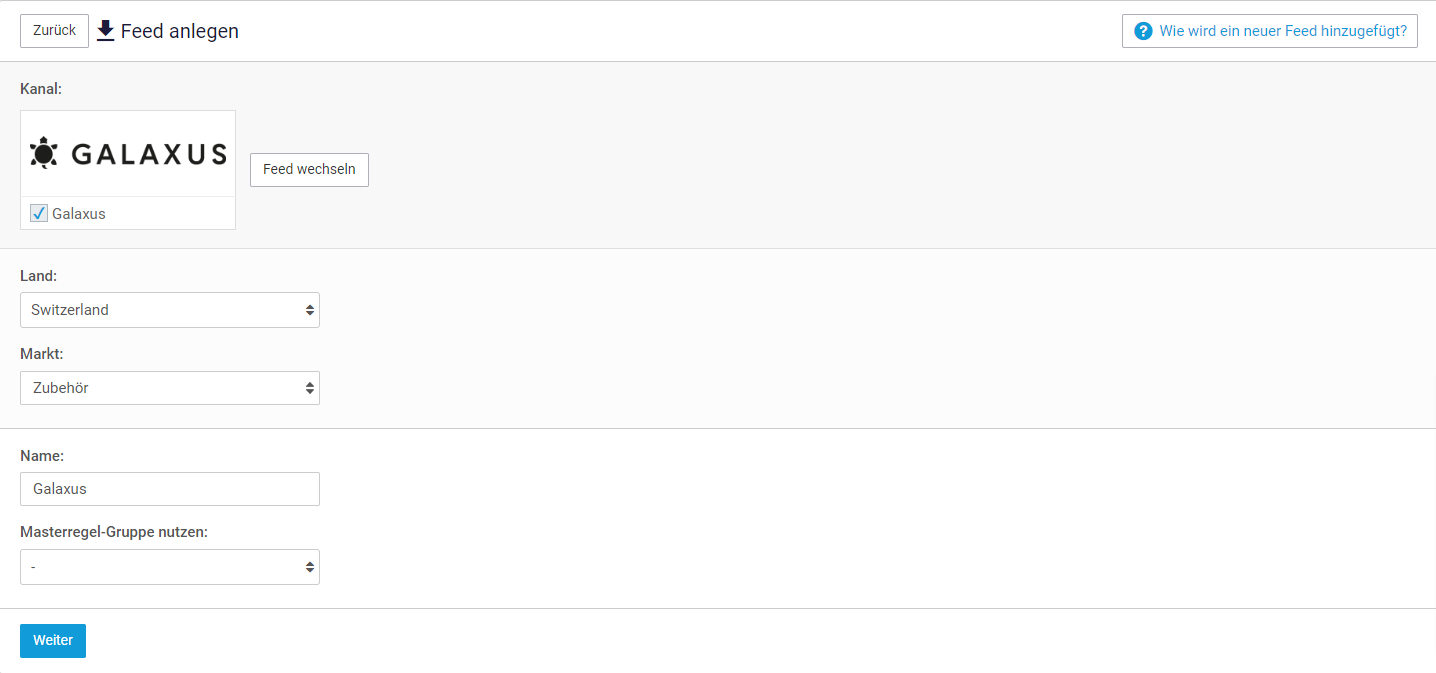The height and width of the screenshot is (673, 1436).
Task: Click the Name field label
Action: (42, 455)
